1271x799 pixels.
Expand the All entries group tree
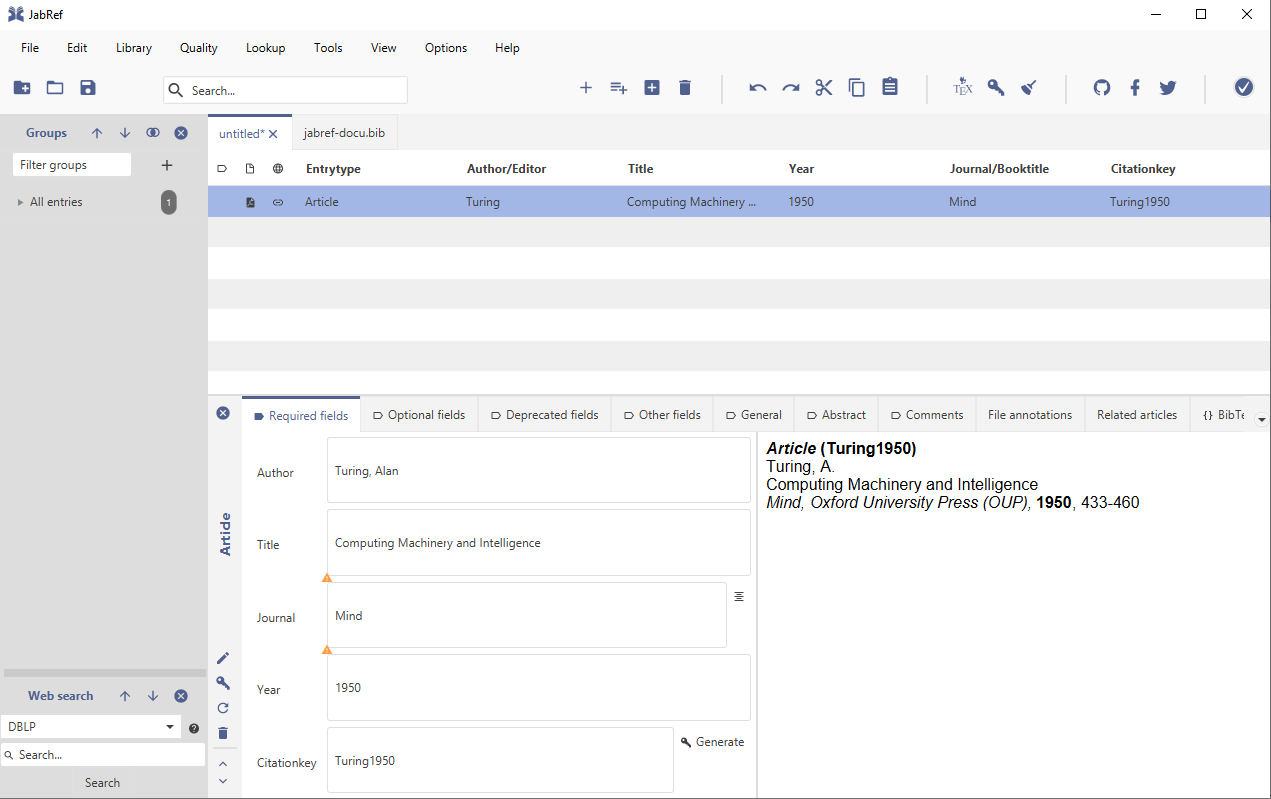coord(20,203)
